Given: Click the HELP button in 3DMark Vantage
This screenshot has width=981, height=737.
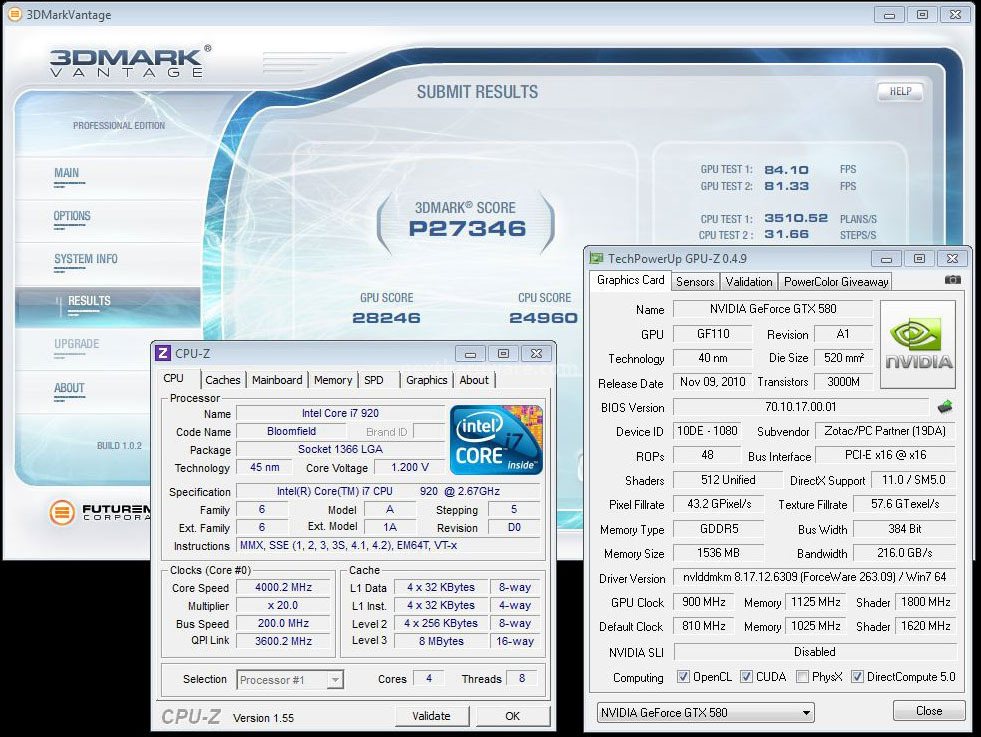Looking at the screenshot, I should pos(900,91).
